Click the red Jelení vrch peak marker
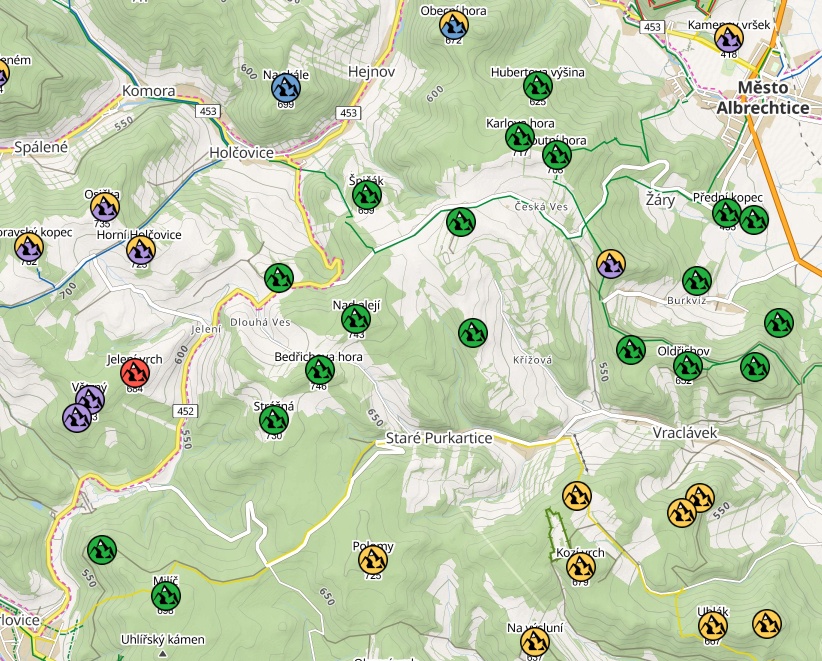The image size is (822, 661). point(135,373)
